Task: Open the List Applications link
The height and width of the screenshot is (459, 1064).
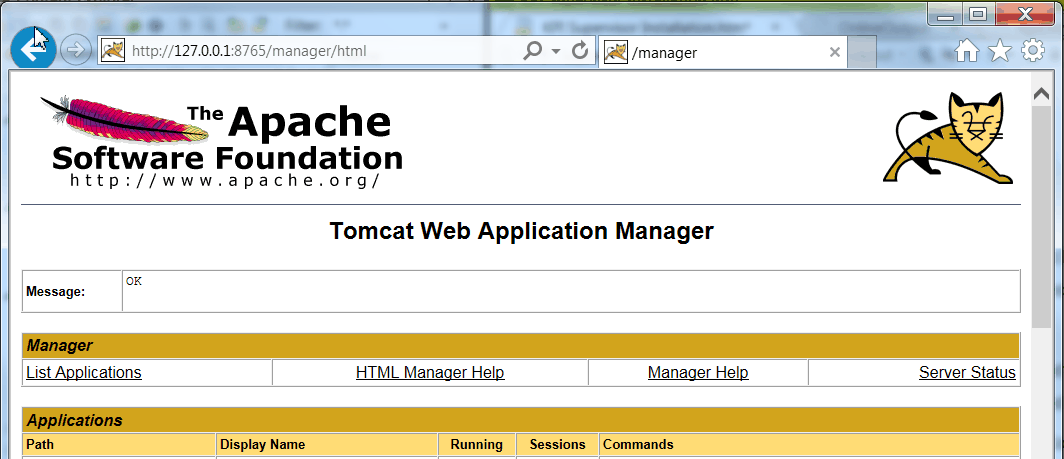Action: pyautogui.click(x=84, y=373)
